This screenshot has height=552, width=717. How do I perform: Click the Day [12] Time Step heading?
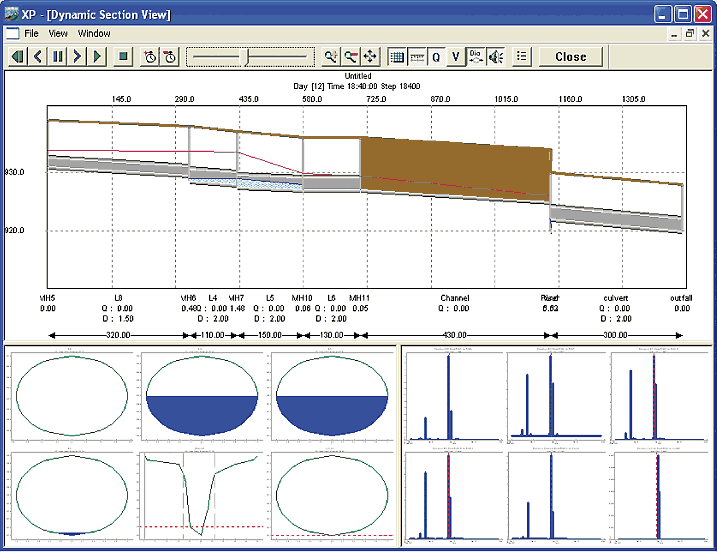point(357,86)
